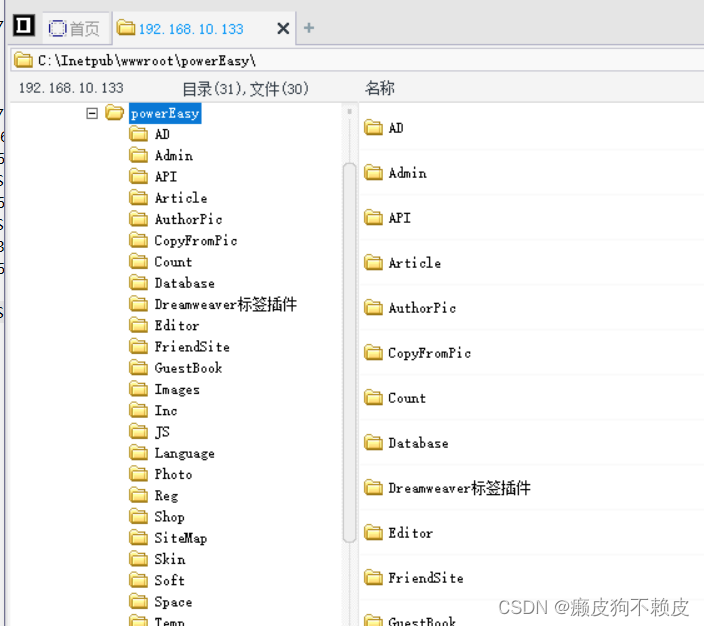Close the 192.168.10.133 tab
Screen dimensions: 704x626
[283, 29]
